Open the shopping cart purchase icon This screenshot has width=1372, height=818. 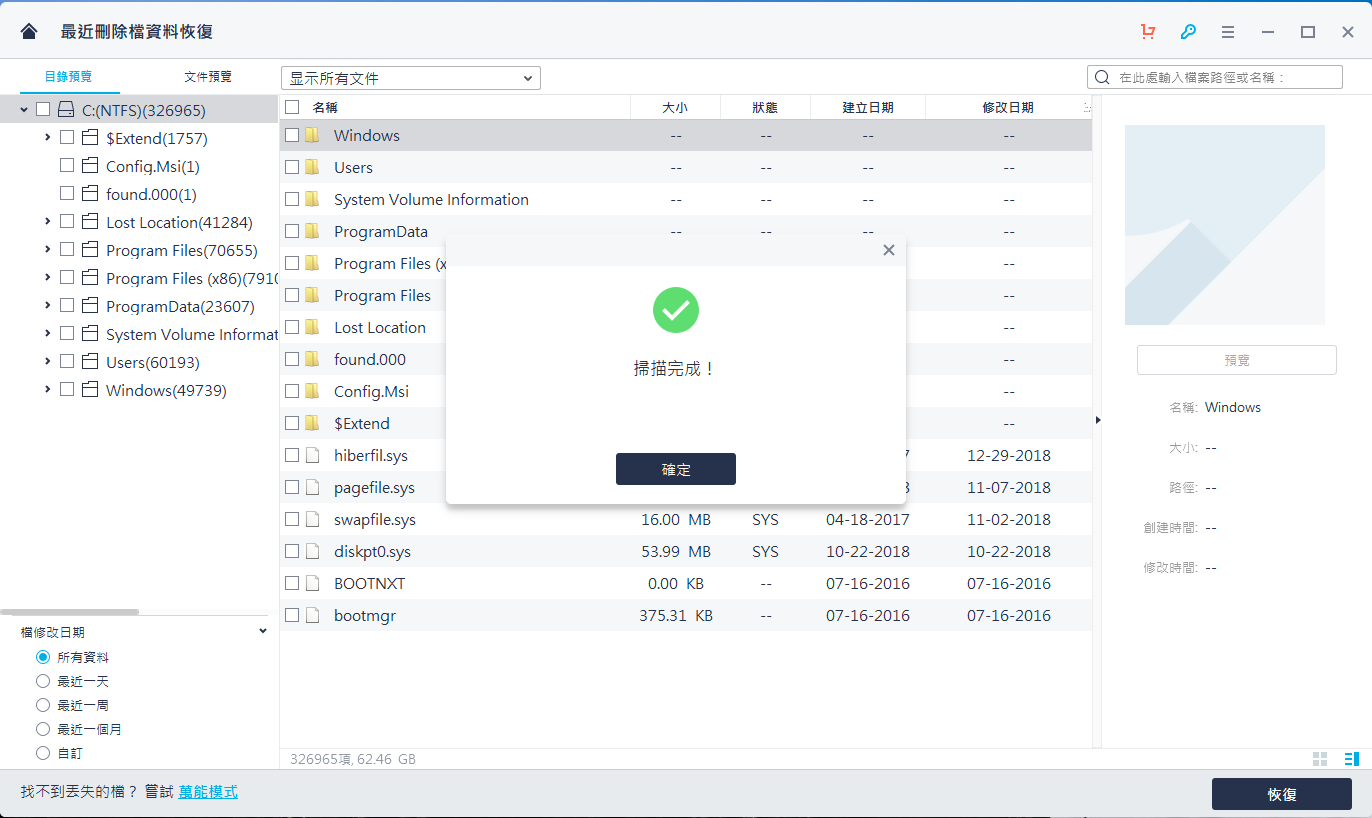point(1147,31)
